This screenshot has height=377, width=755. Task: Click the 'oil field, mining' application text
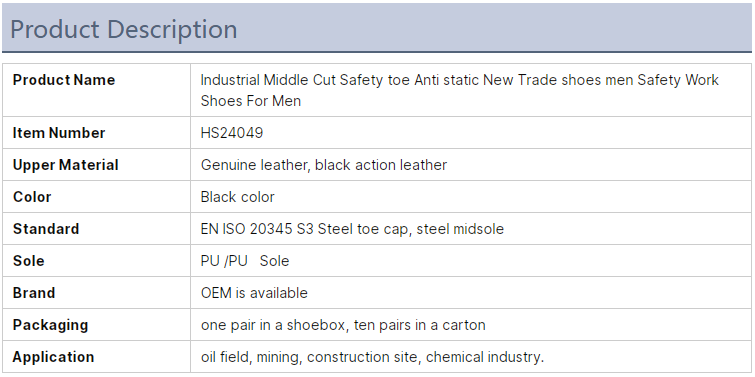click(x=251, y=357)
